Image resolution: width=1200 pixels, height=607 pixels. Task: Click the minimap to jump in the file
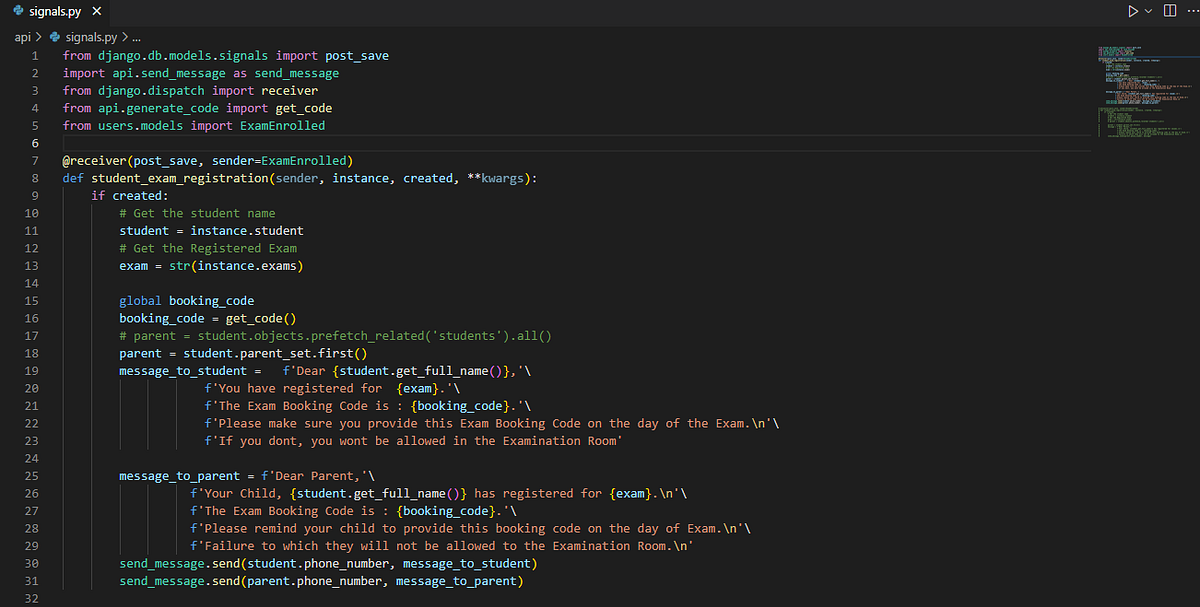(x=1140, y=90)
